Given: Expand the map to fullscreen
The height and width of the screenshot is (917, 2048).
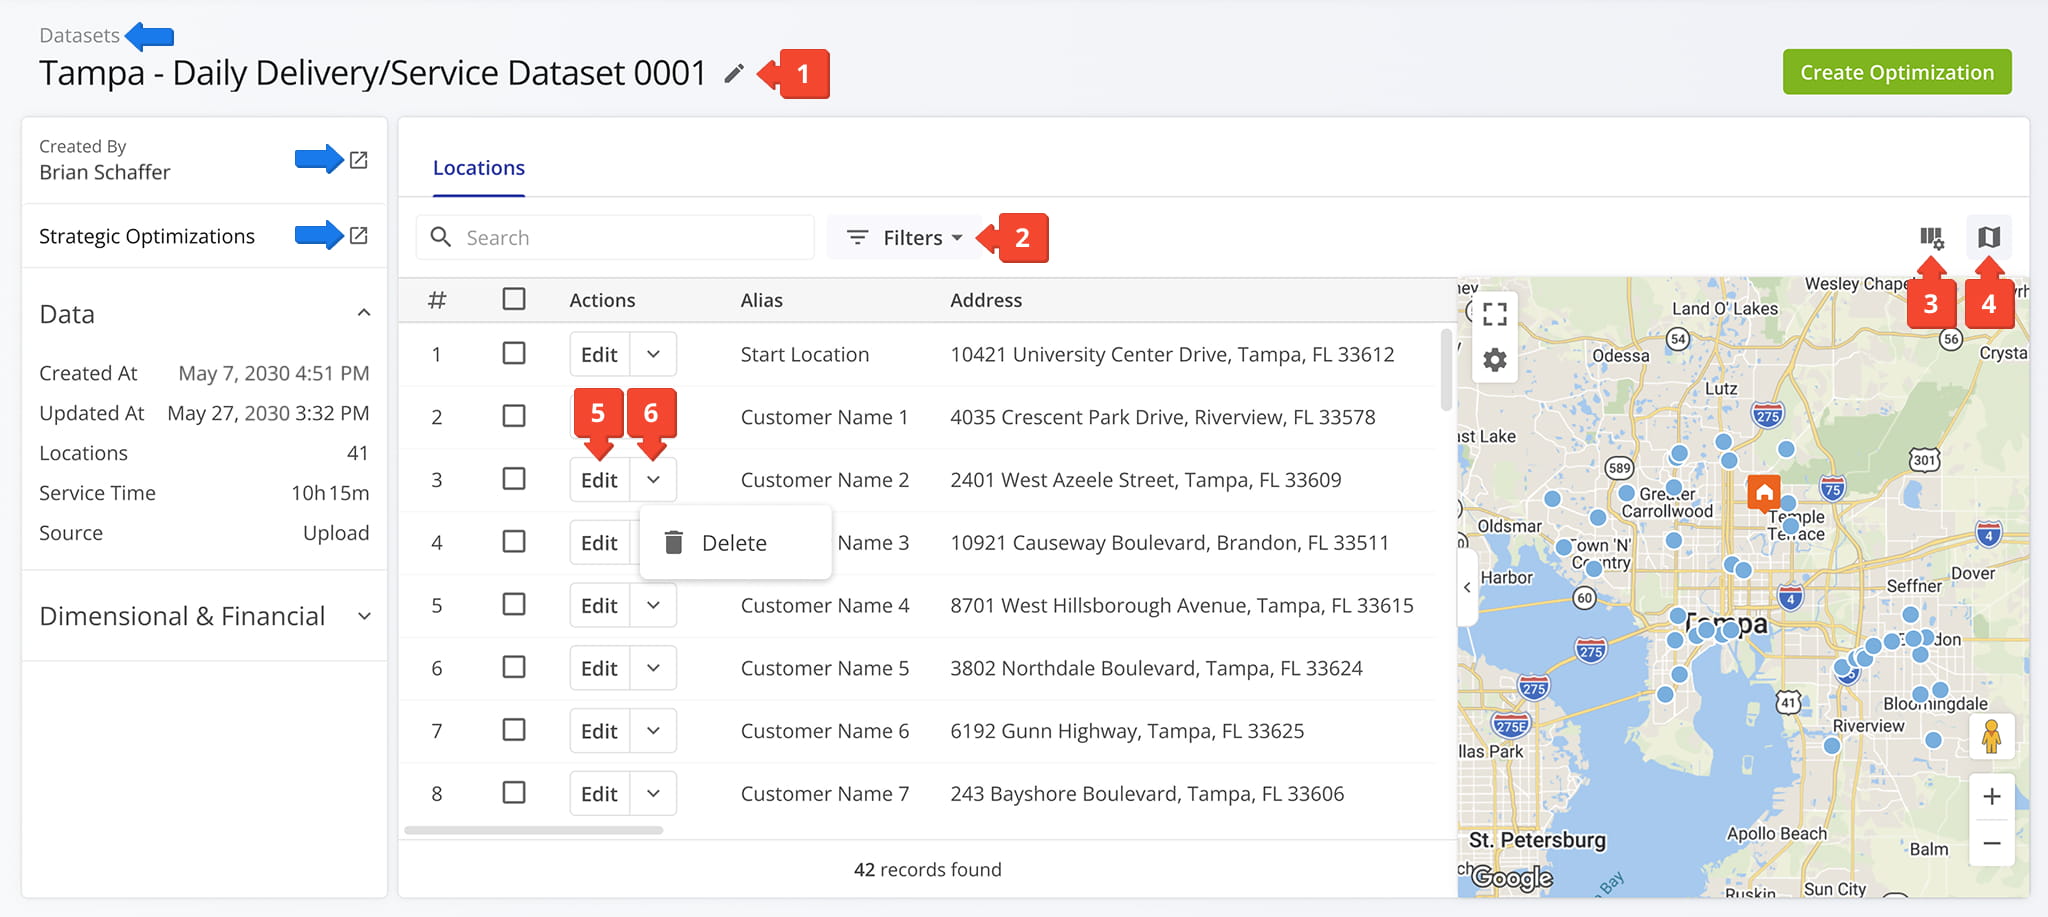Looking at the screenshot, I should 1495,314.
